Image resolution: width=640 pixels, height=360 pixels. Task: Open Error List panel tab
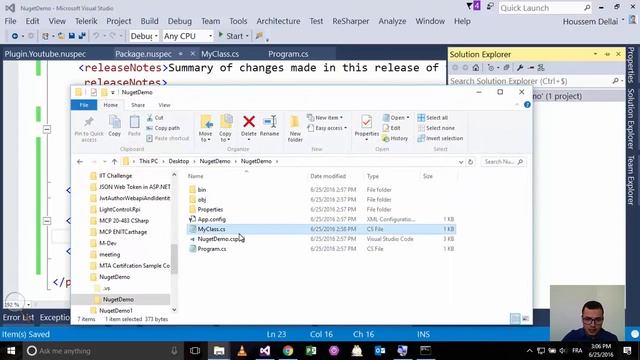pos(18,317)
